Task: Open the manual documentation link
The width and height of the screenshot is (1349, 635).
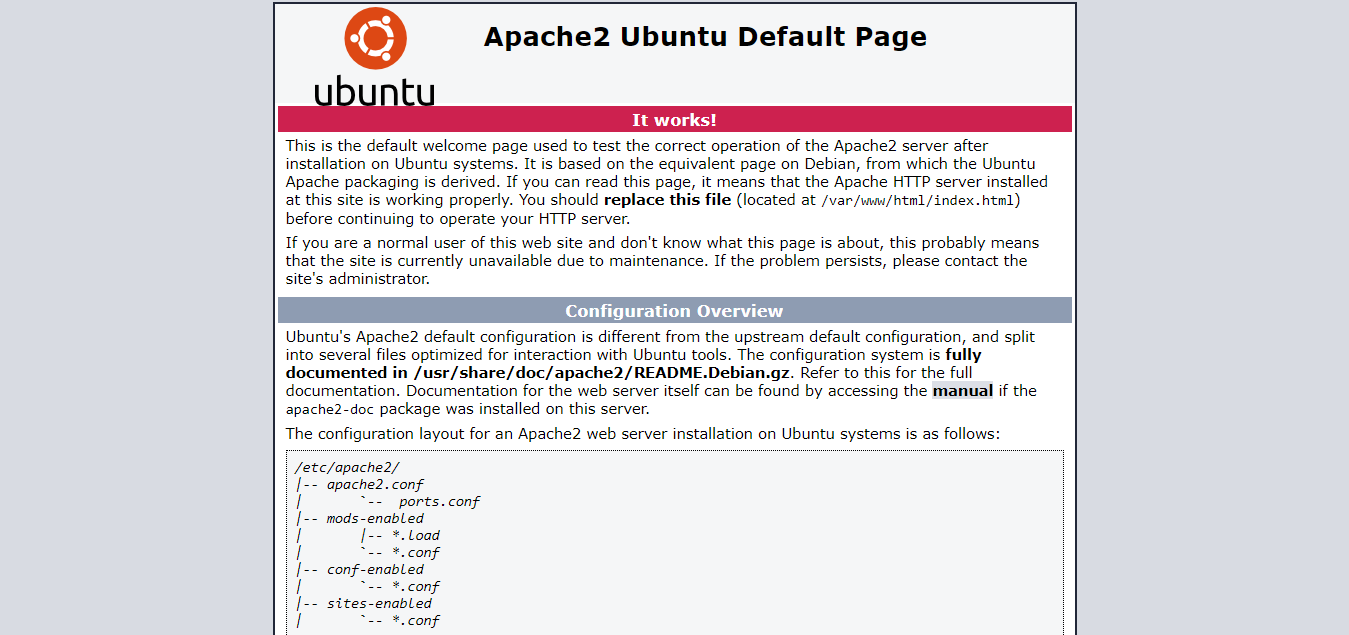Action: pyautogui.click(x=962, y=391)
